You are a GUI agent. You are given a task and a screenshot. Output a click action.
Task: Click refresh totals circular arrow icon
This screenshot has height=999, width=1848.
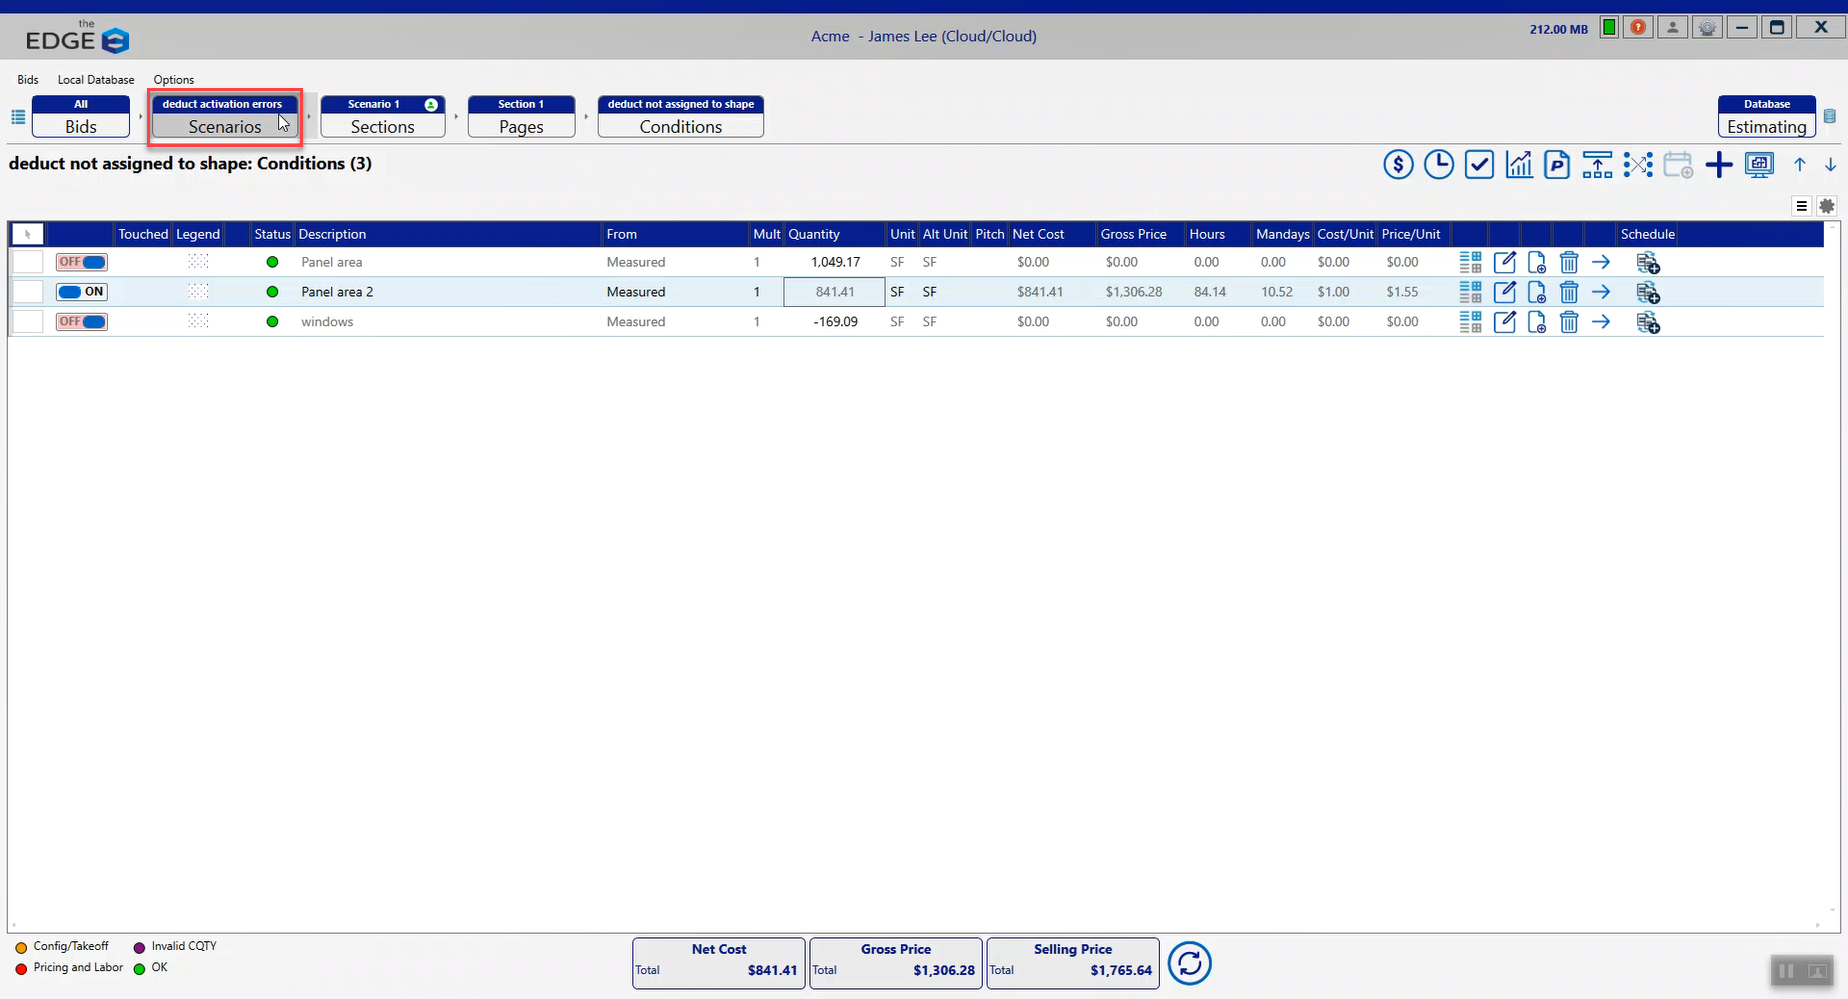[1189, 964]
